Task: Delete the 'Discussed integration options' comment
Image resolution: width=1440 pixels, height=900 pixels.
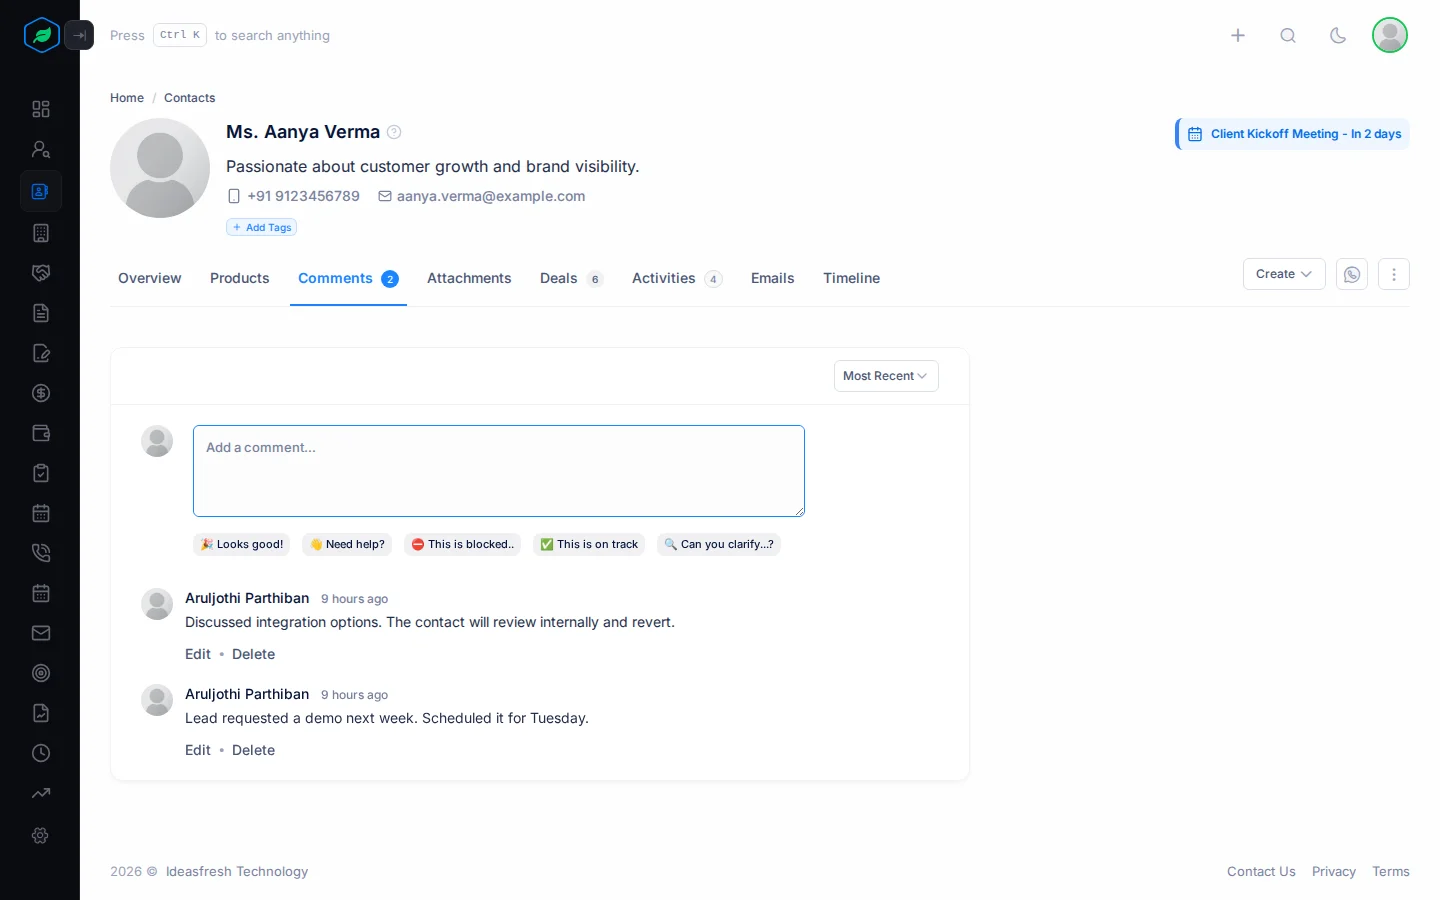Action: [x=254, y=654]
